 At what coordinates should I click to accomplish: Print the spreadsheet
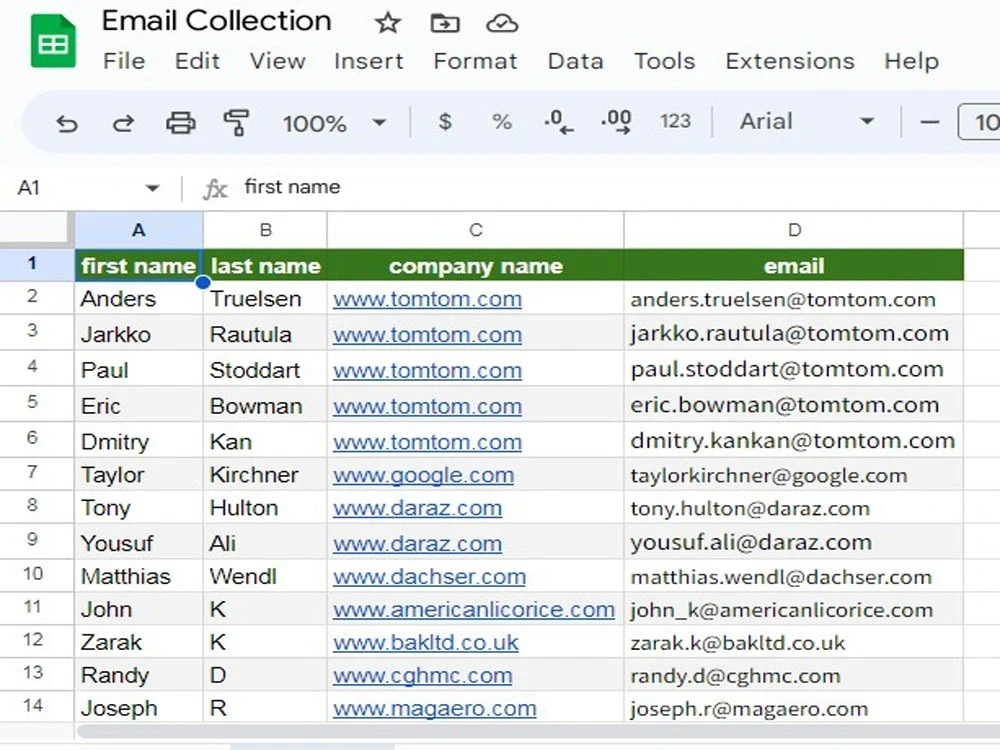(x=180, y=122)
